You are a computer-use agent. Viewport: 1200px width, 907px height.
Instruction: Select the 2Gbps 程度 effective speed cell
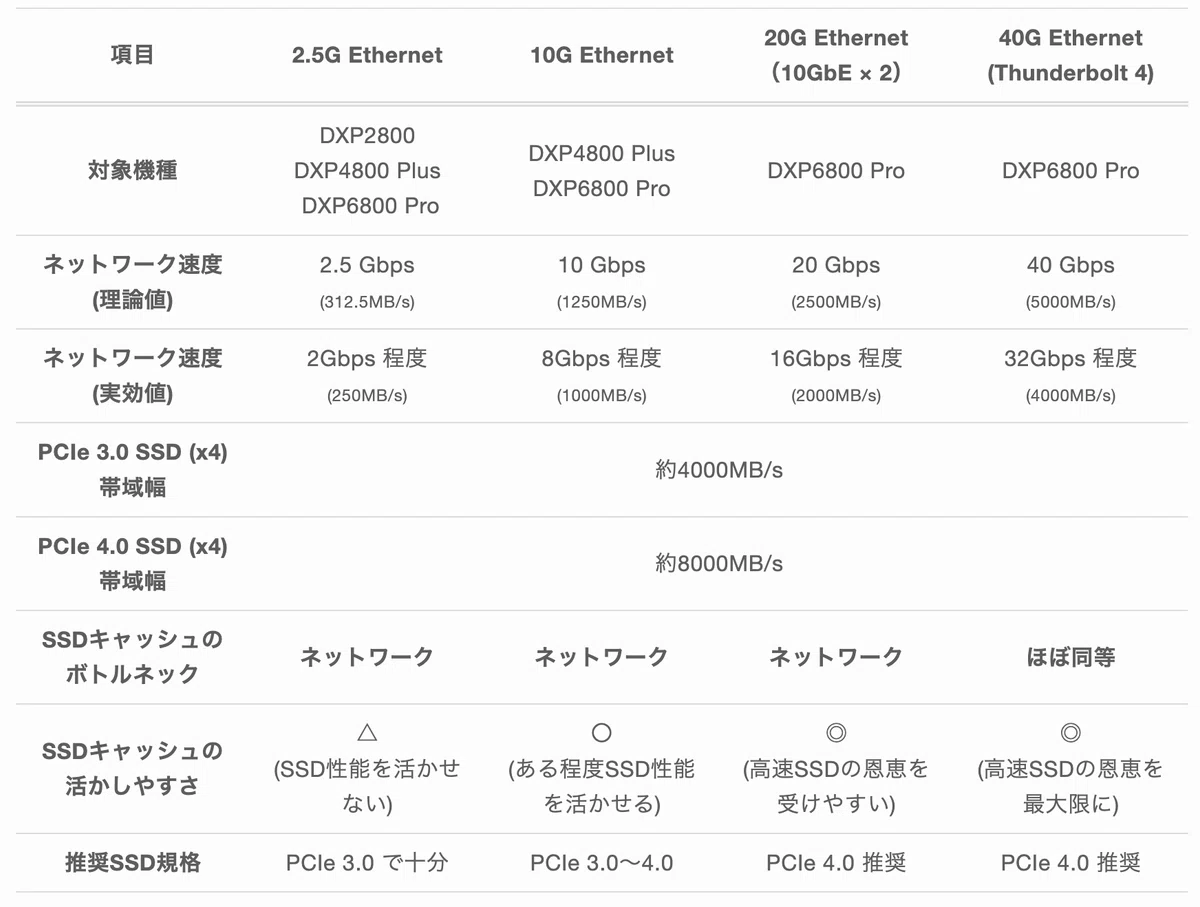tap(367, 358)
